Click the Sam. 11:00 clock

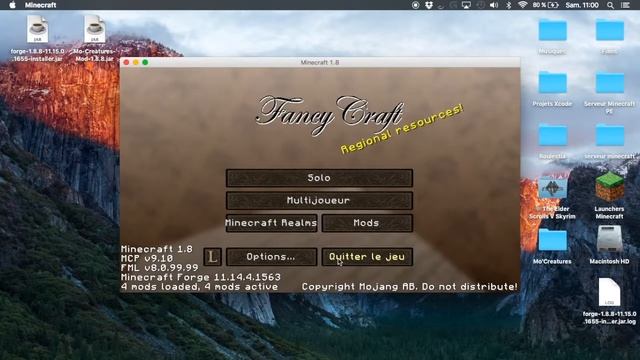(x=582, y=5)
